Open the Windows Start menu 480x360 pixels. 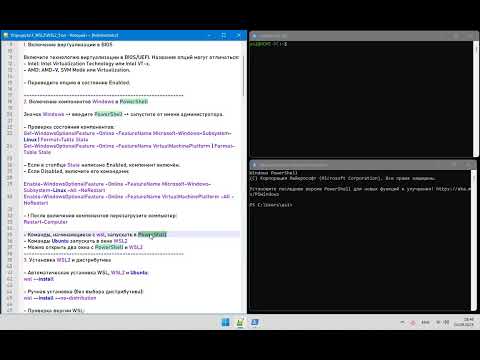[225, 322]
